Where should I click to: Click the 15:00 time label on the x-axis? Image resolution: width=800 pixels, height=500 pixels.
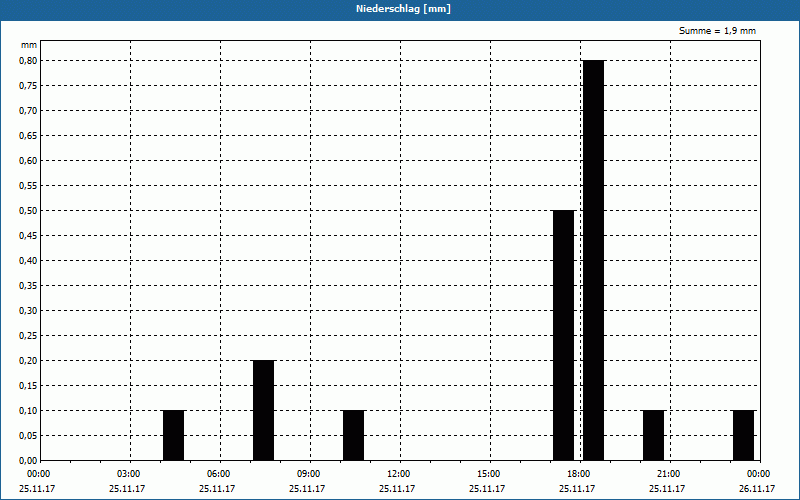pos(489,474)
